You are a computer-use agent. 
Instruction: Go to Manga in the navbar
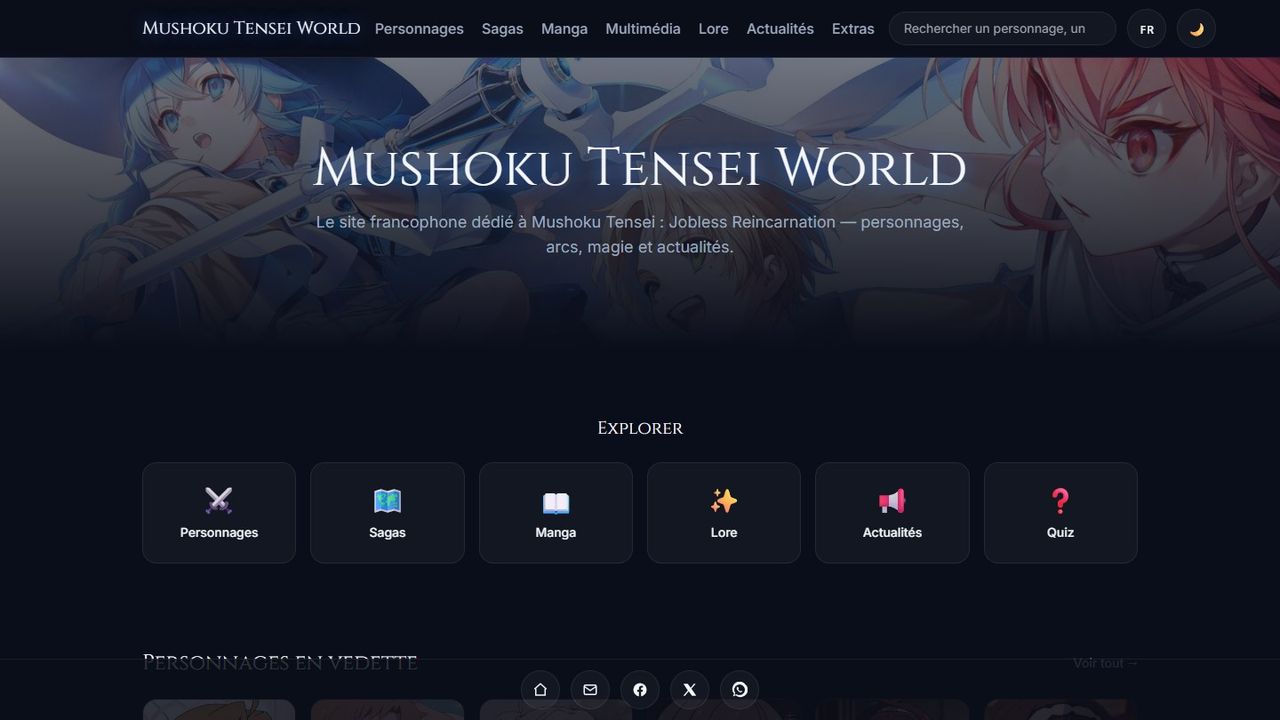point(564,29)
